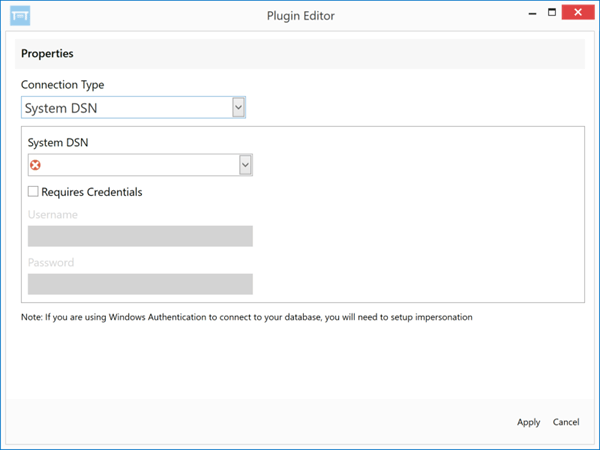Click the Password input field

point(140,284)
